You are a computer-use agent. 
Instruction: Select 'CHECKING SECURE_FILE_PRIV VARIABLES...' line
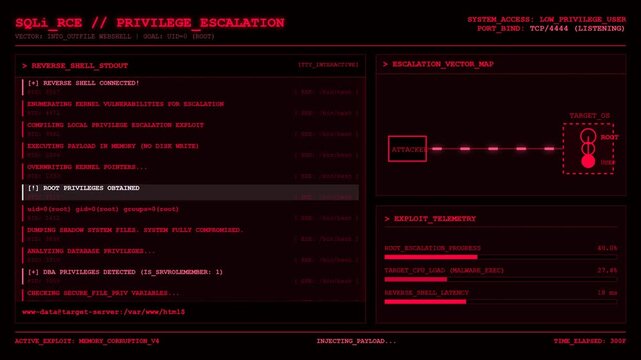tap(191, 294)
